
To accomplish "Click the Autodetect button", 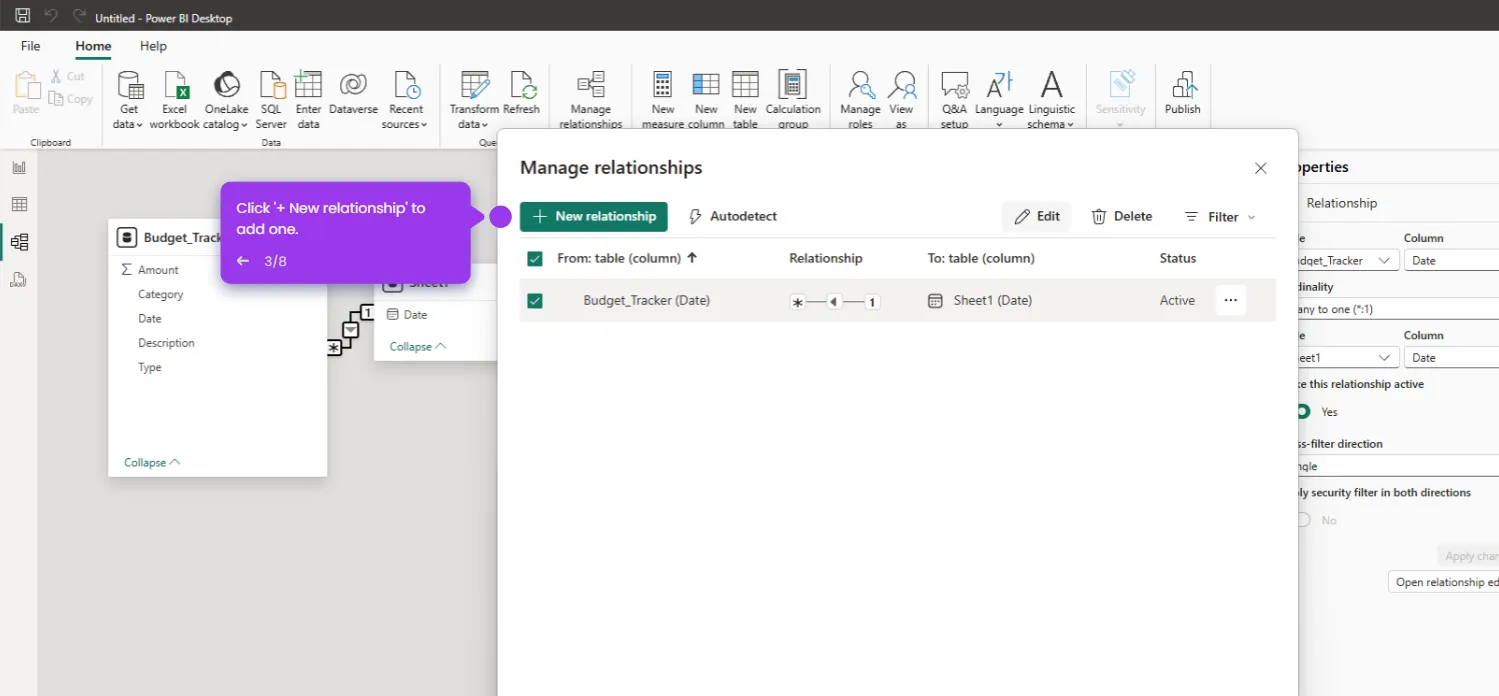I will (733, 216).
